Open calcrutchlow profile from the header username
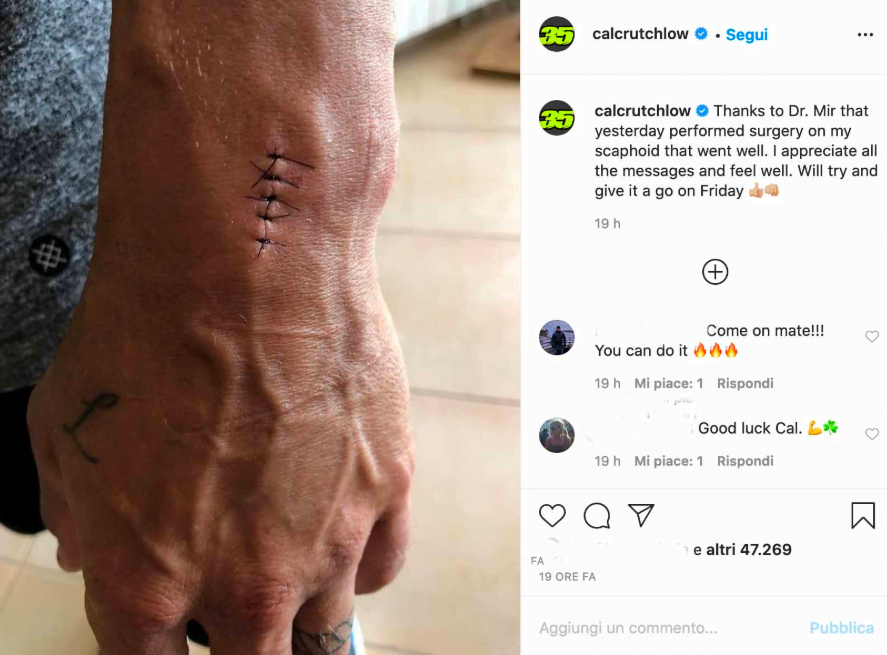 tap(640, 34)
